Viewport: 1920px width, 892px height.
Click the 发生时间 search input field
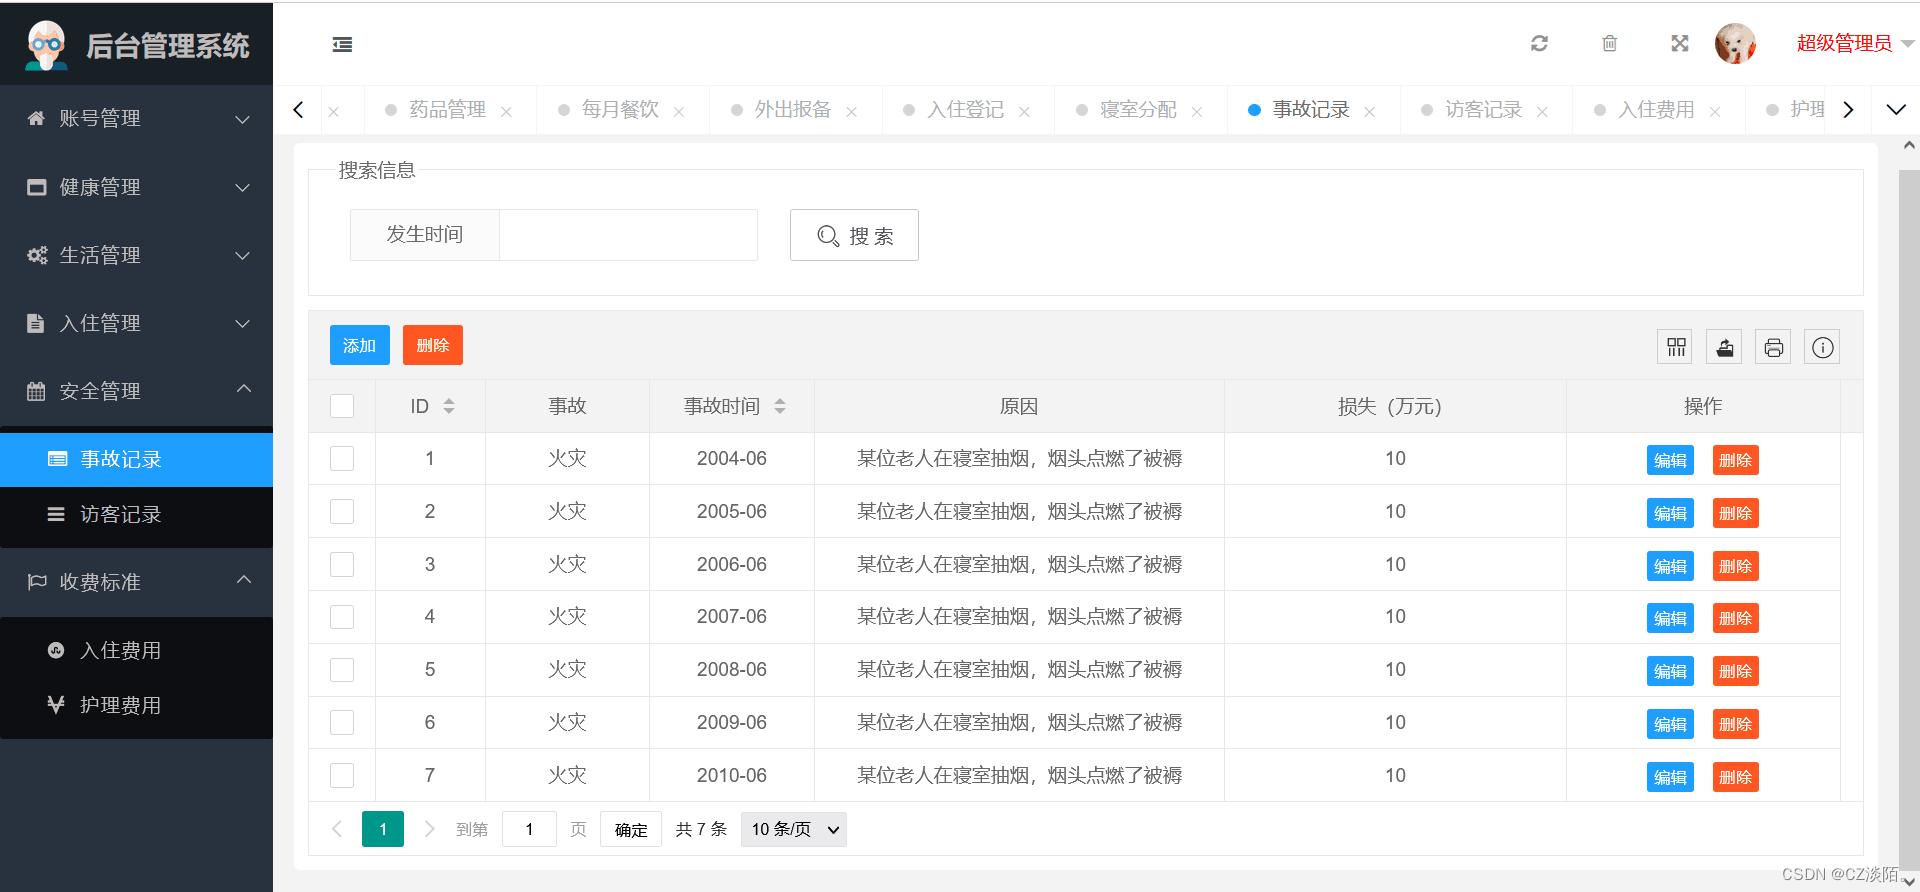(628, 235)
